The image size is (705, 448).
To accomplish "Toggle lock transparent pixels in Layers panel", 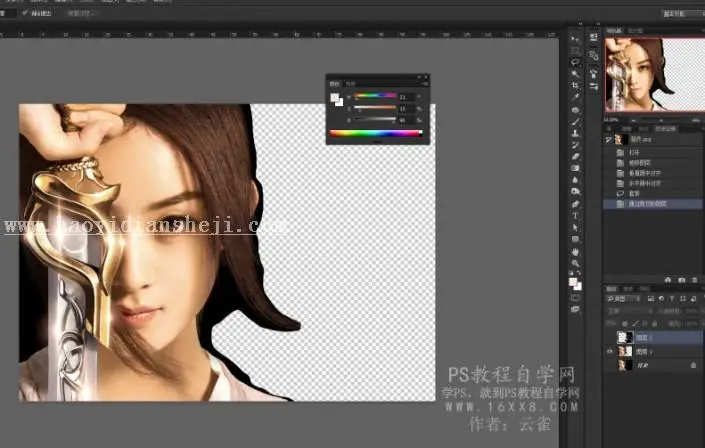I will [625, 323].
